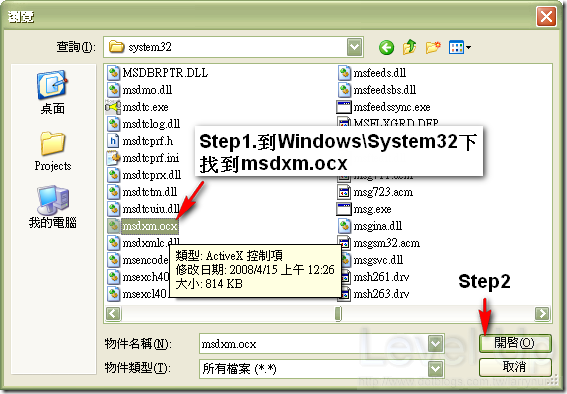Click msexch40 file name
Screen dimensions: 567x394
[146, 277]
